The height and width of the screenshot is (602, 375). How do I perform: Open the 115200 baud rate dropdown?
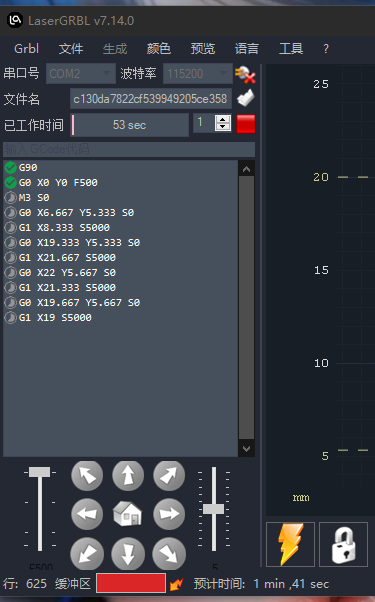[x=198, y=73]
